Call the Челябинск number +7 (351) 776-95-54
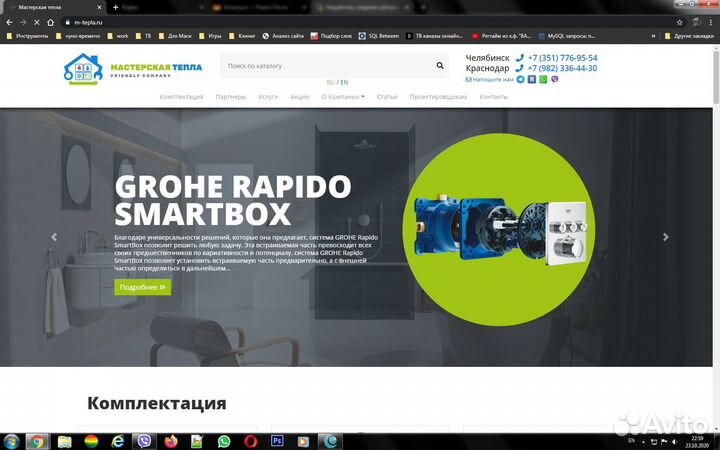Screen dimensions: 720x450 click(x=562, y=58)
